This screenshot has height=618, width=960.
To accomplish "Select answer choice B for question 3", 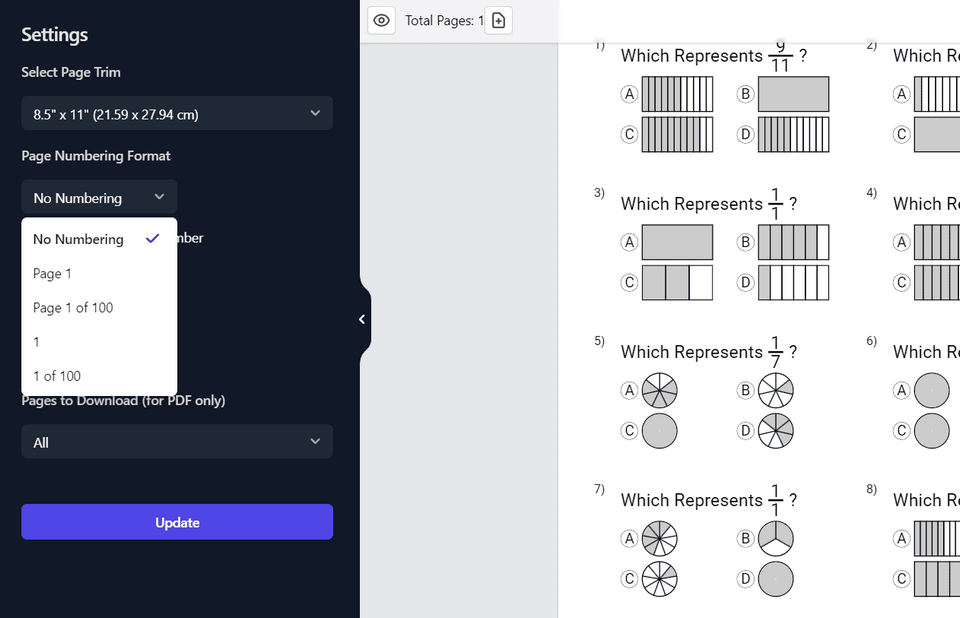I will (x=745, y=241).
